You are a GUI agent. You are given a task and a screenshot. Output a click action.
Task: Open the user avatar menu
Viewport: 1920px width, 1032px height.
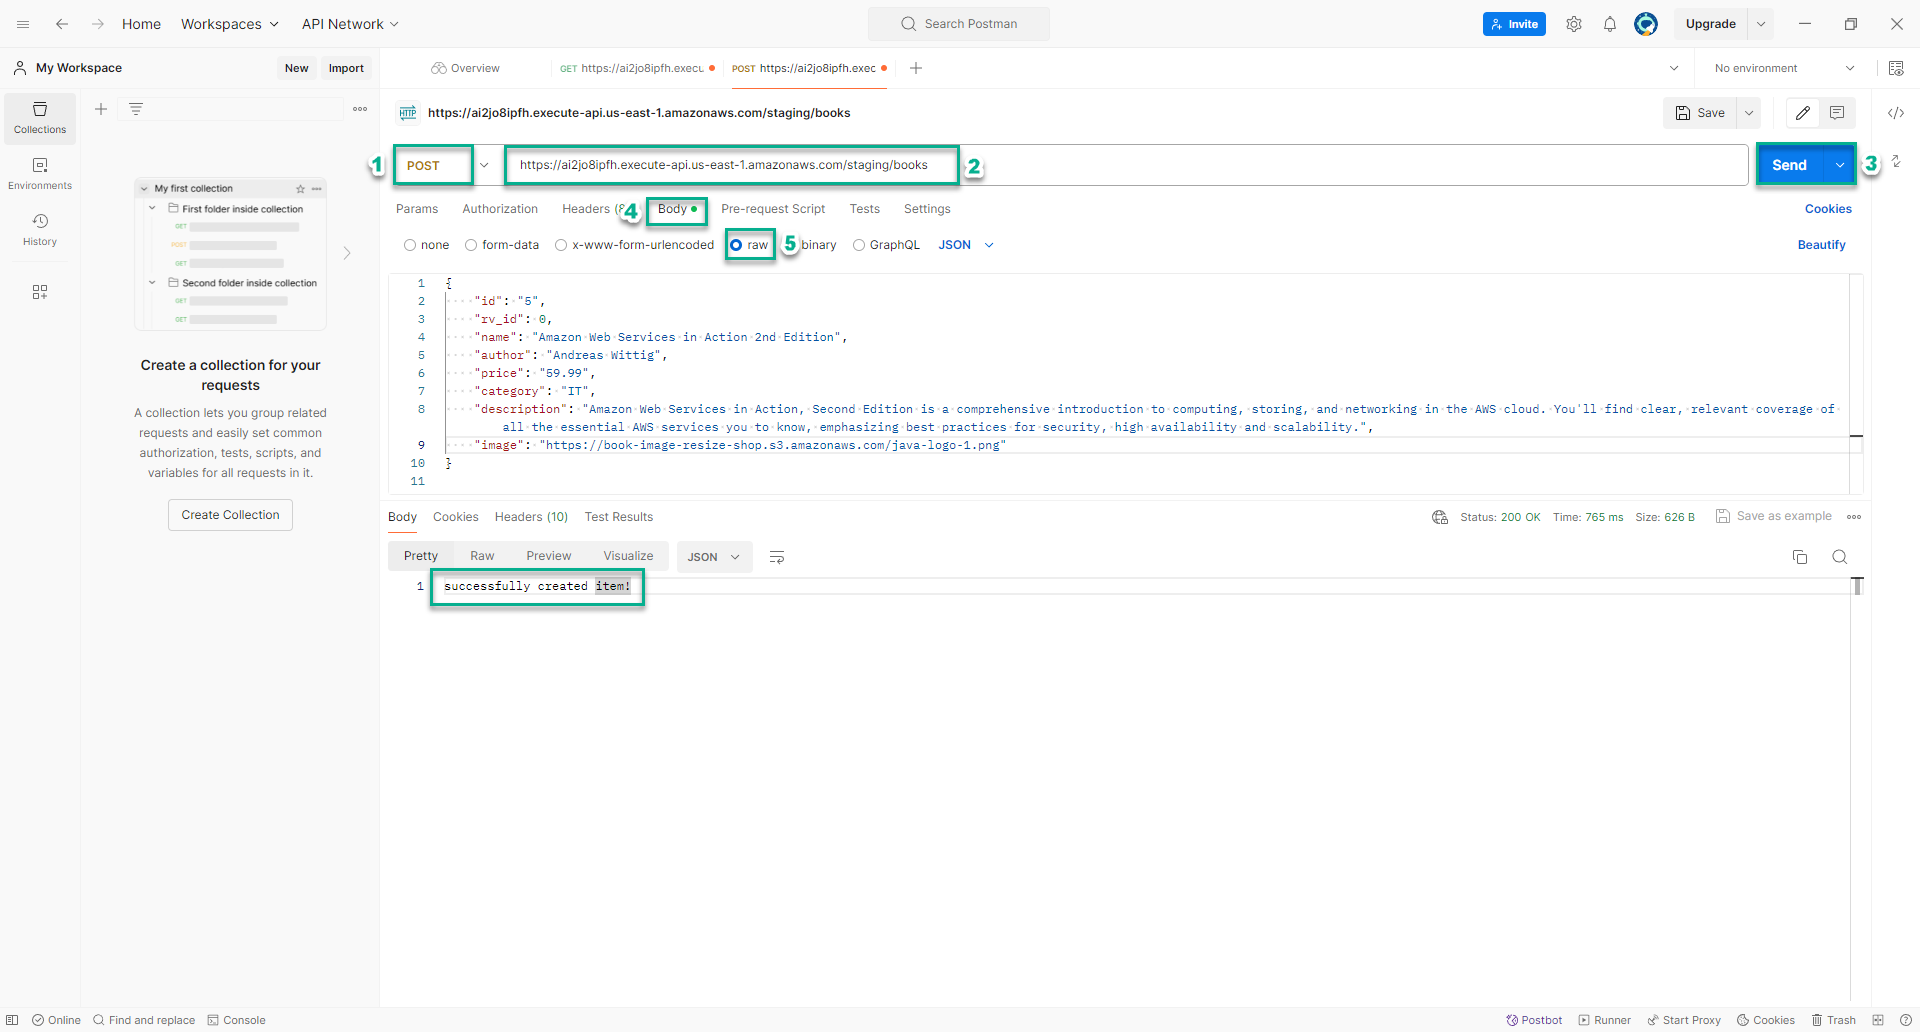click(x=1646, y=24)
